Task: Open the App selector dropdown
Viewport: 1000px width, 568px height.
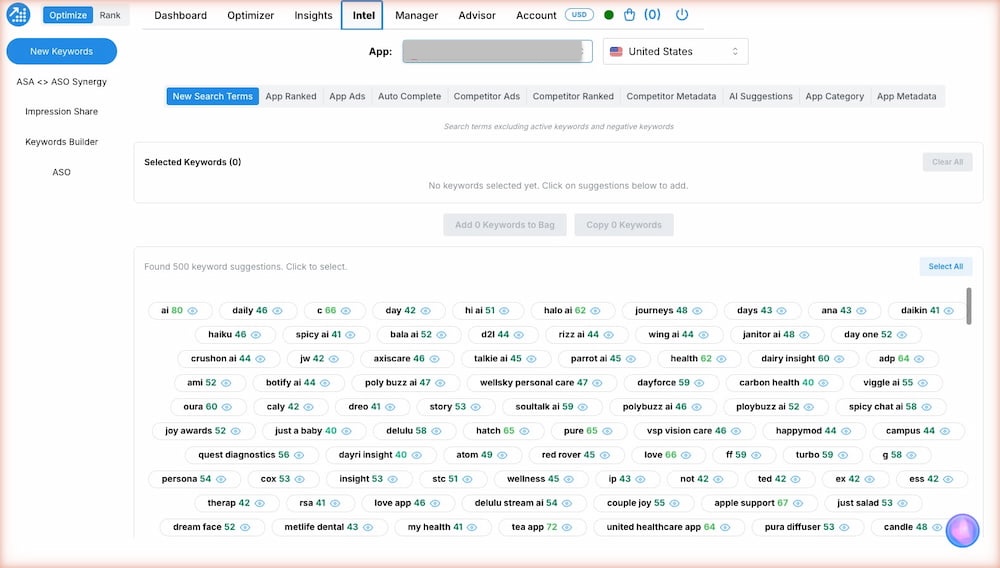Action: coord(497,52)
